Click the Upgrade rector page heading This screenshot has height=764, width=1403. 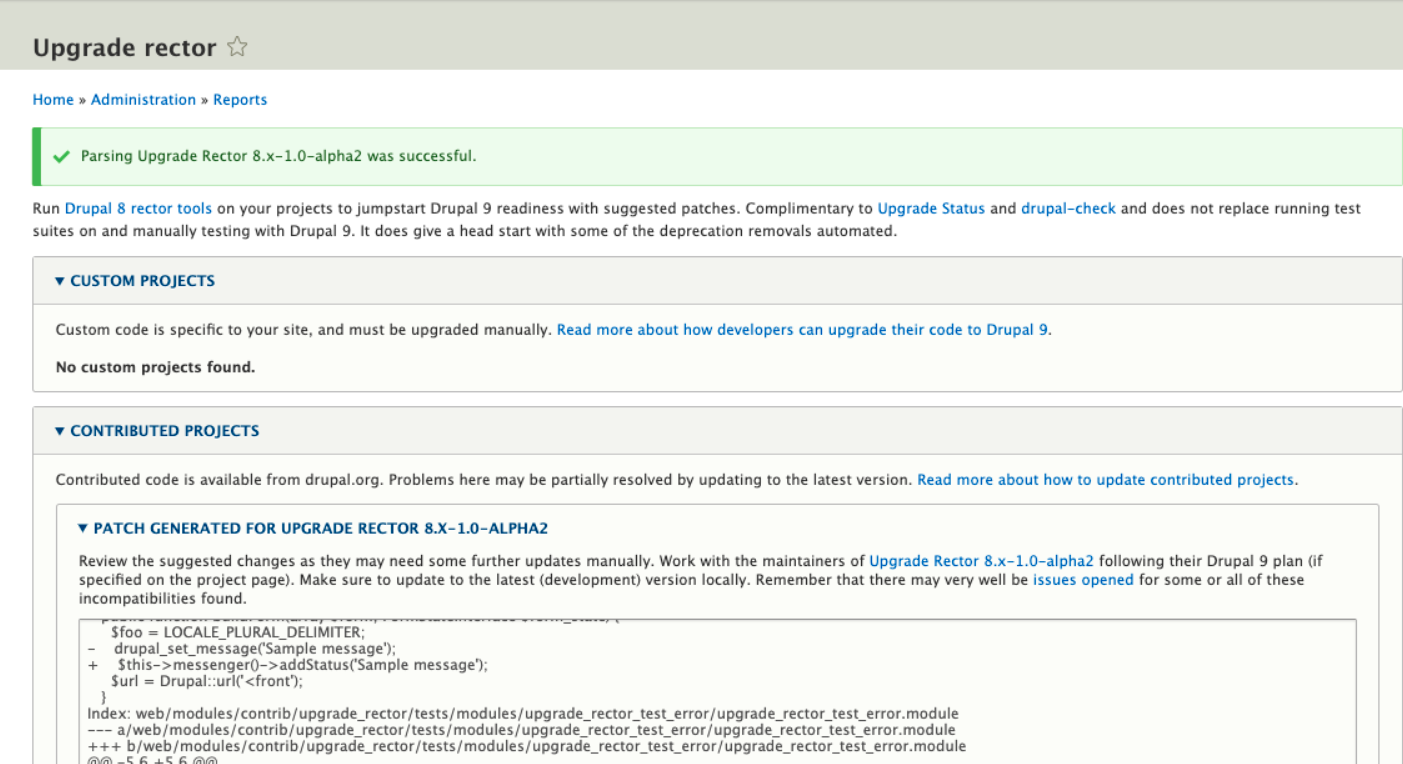click(x=125, y=46)
